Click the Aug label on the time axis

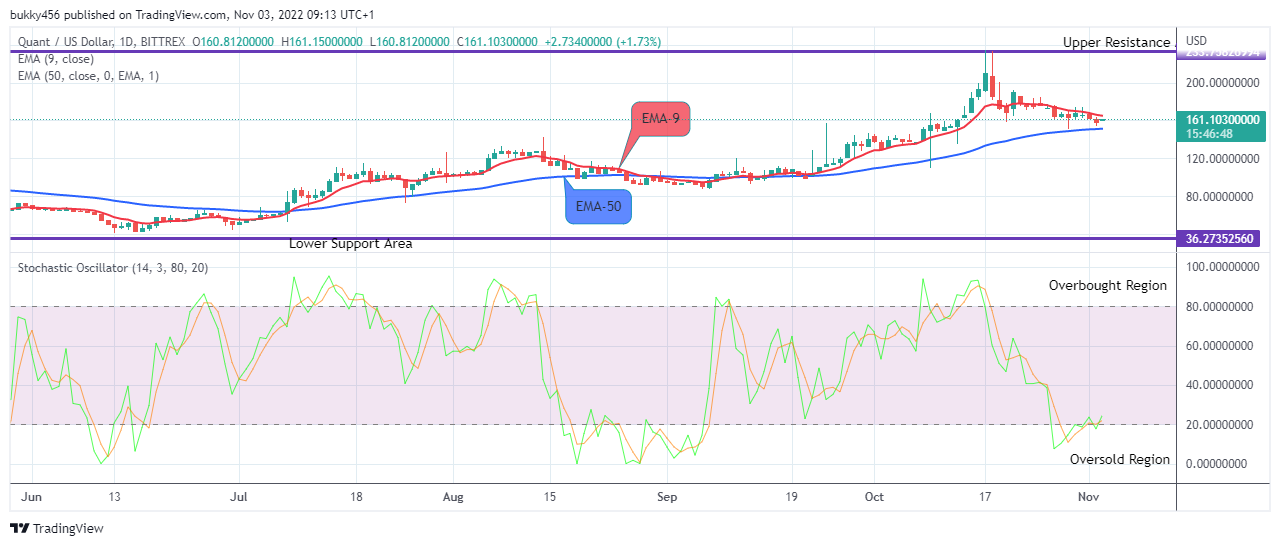pyautogui.click(x=454, y=496)
